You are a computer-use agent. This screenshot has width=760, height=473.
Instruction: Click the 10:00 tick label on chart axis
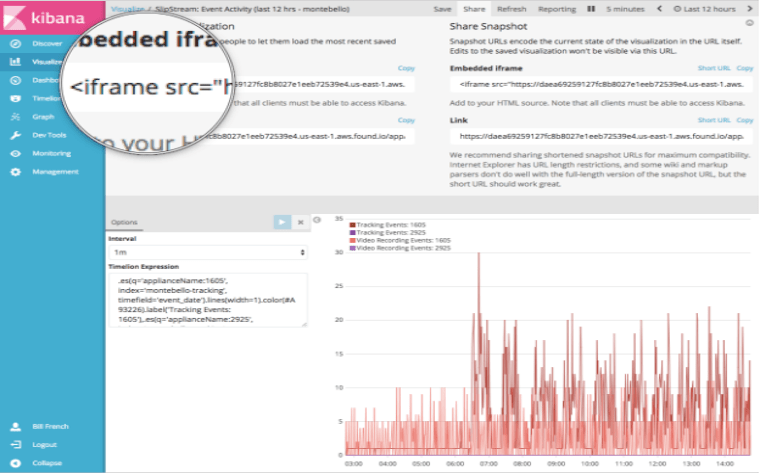coord(589,464)
